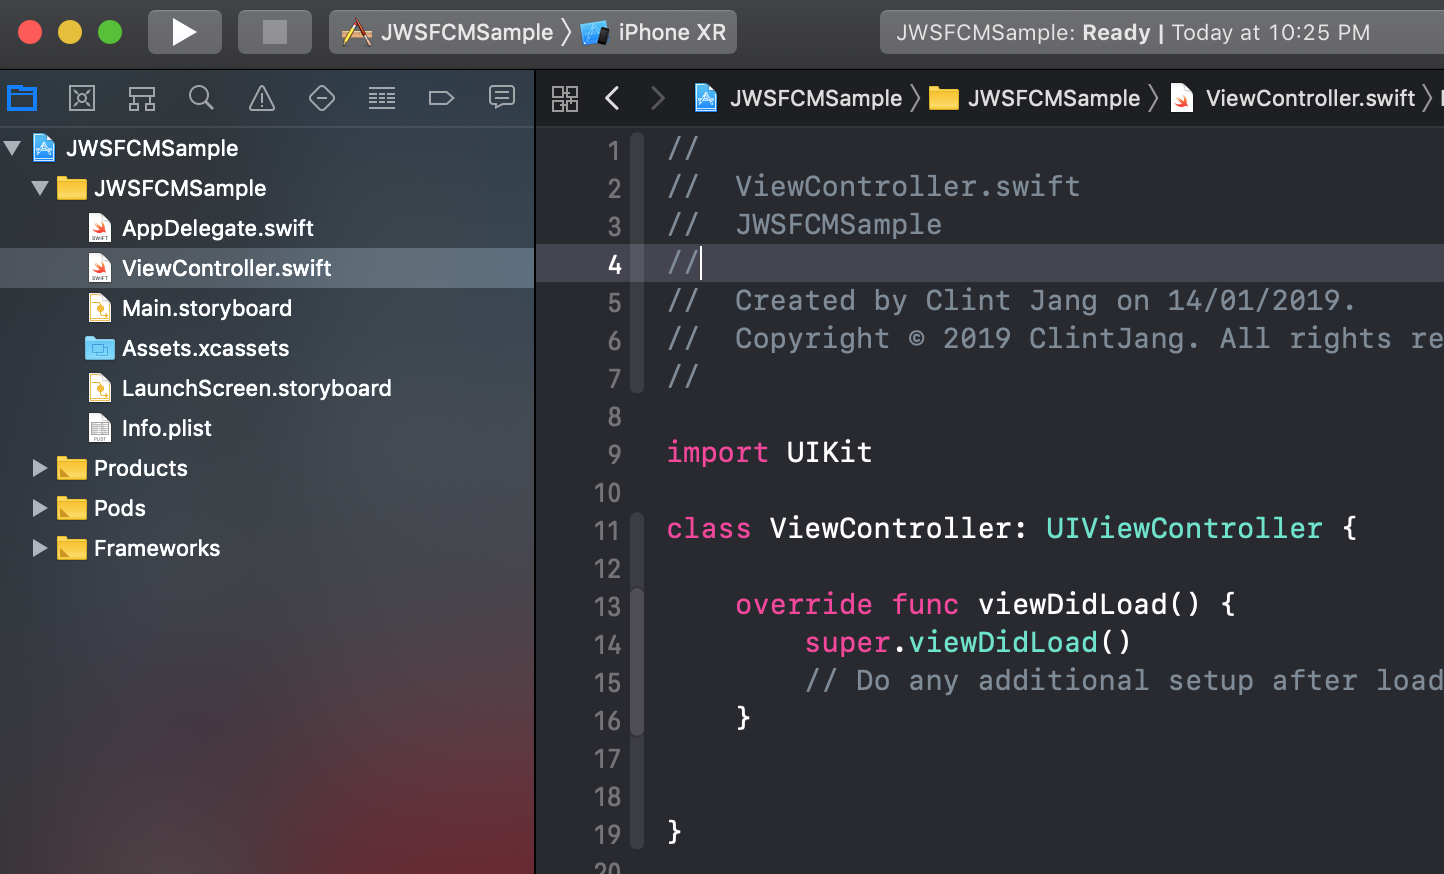Select the Pods folder row
The image size is (1444, 874).
267,508
